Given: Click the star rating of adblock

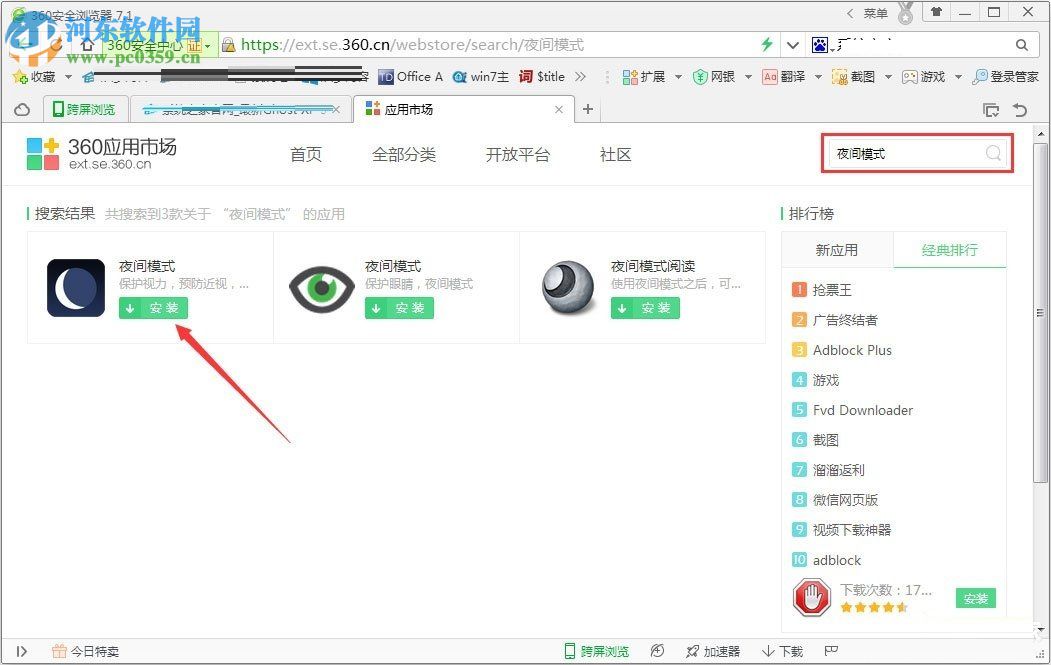Looking at the screenshot, I should (873, 606).
